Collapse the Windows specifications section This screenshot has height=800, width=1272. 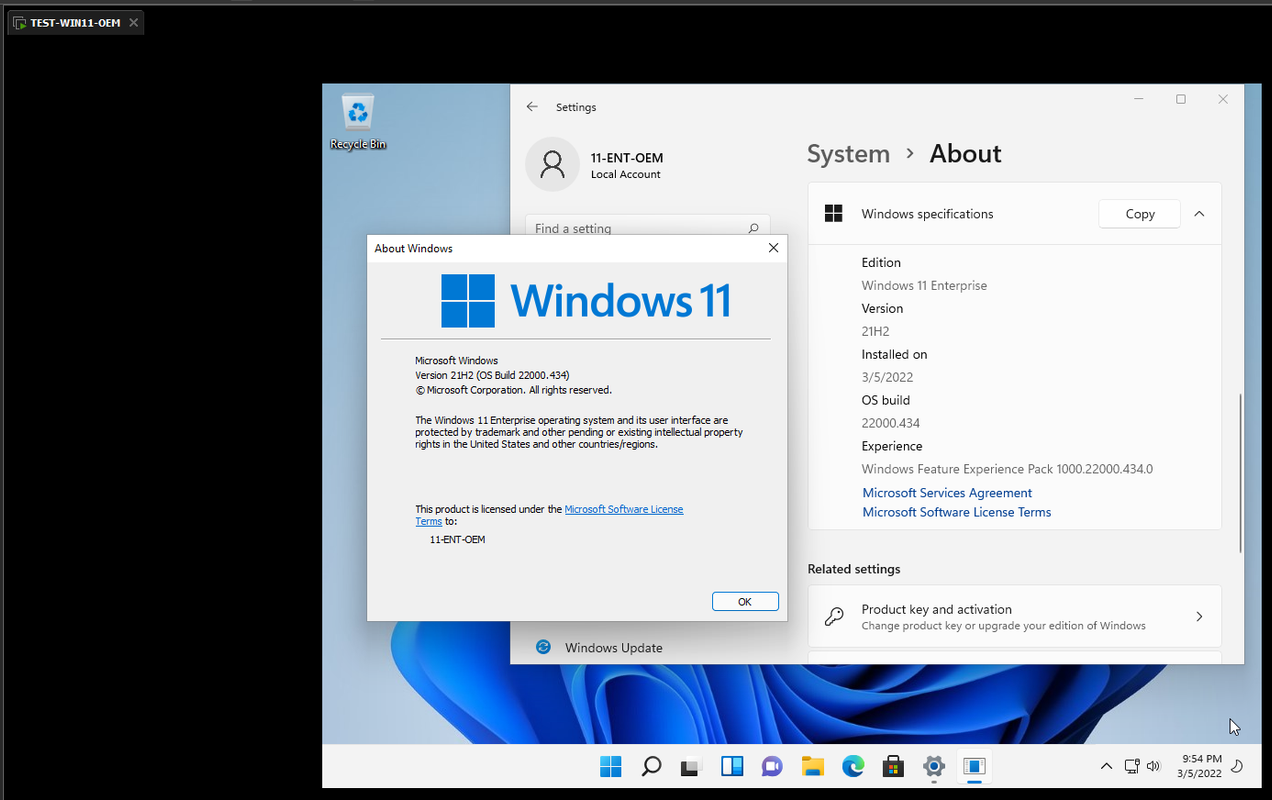point(1199,214)
